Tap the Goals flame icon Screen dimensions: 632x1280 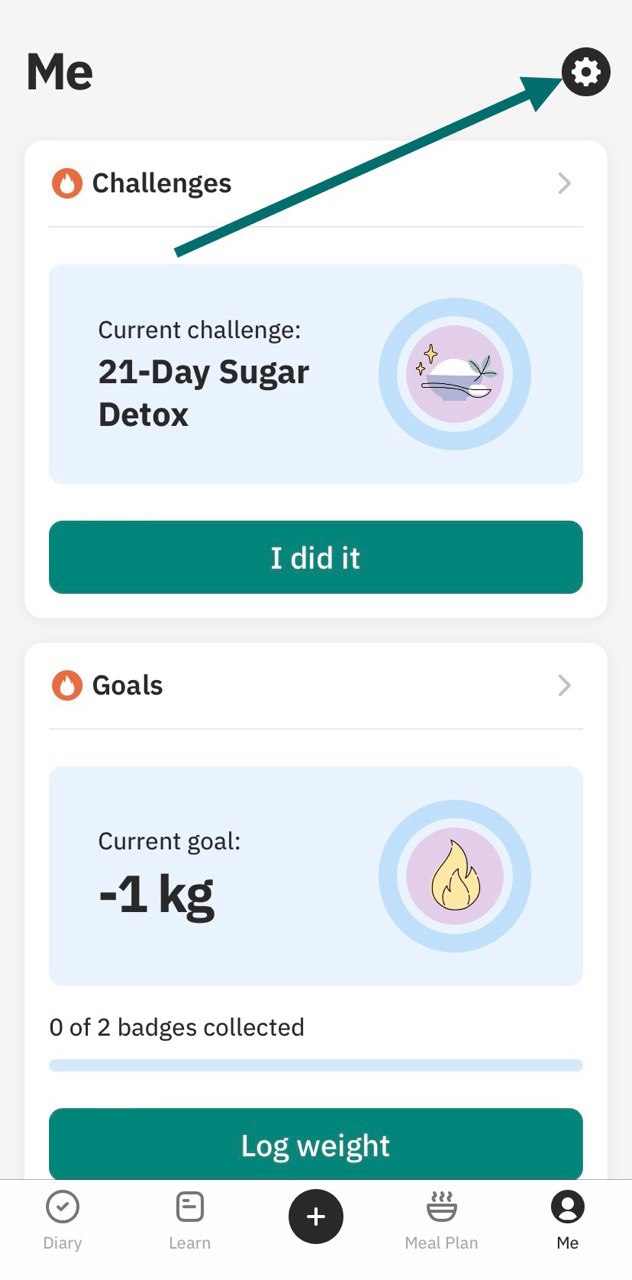point(67,685)
